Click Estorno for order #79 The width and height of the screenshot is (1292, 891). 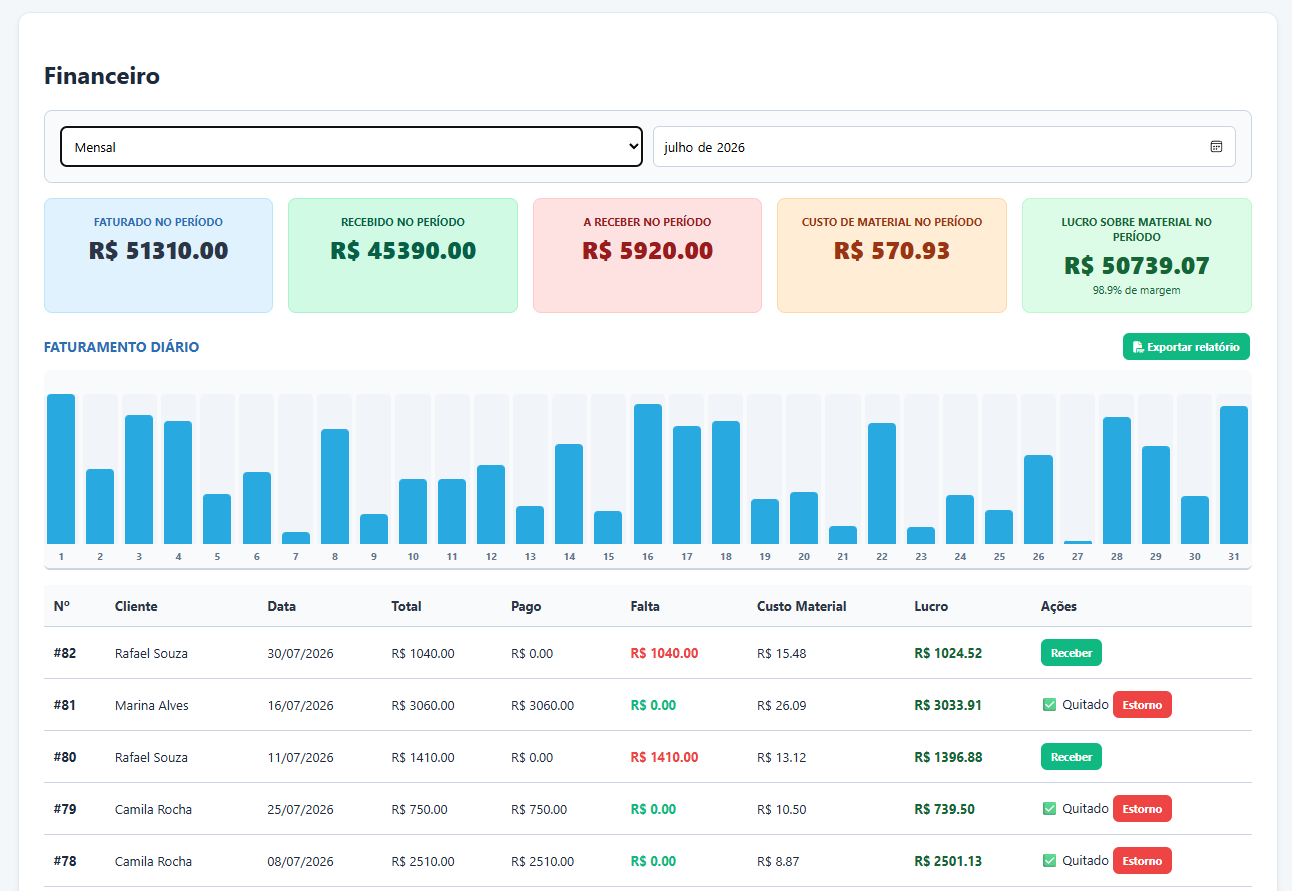click(1142, 809)
